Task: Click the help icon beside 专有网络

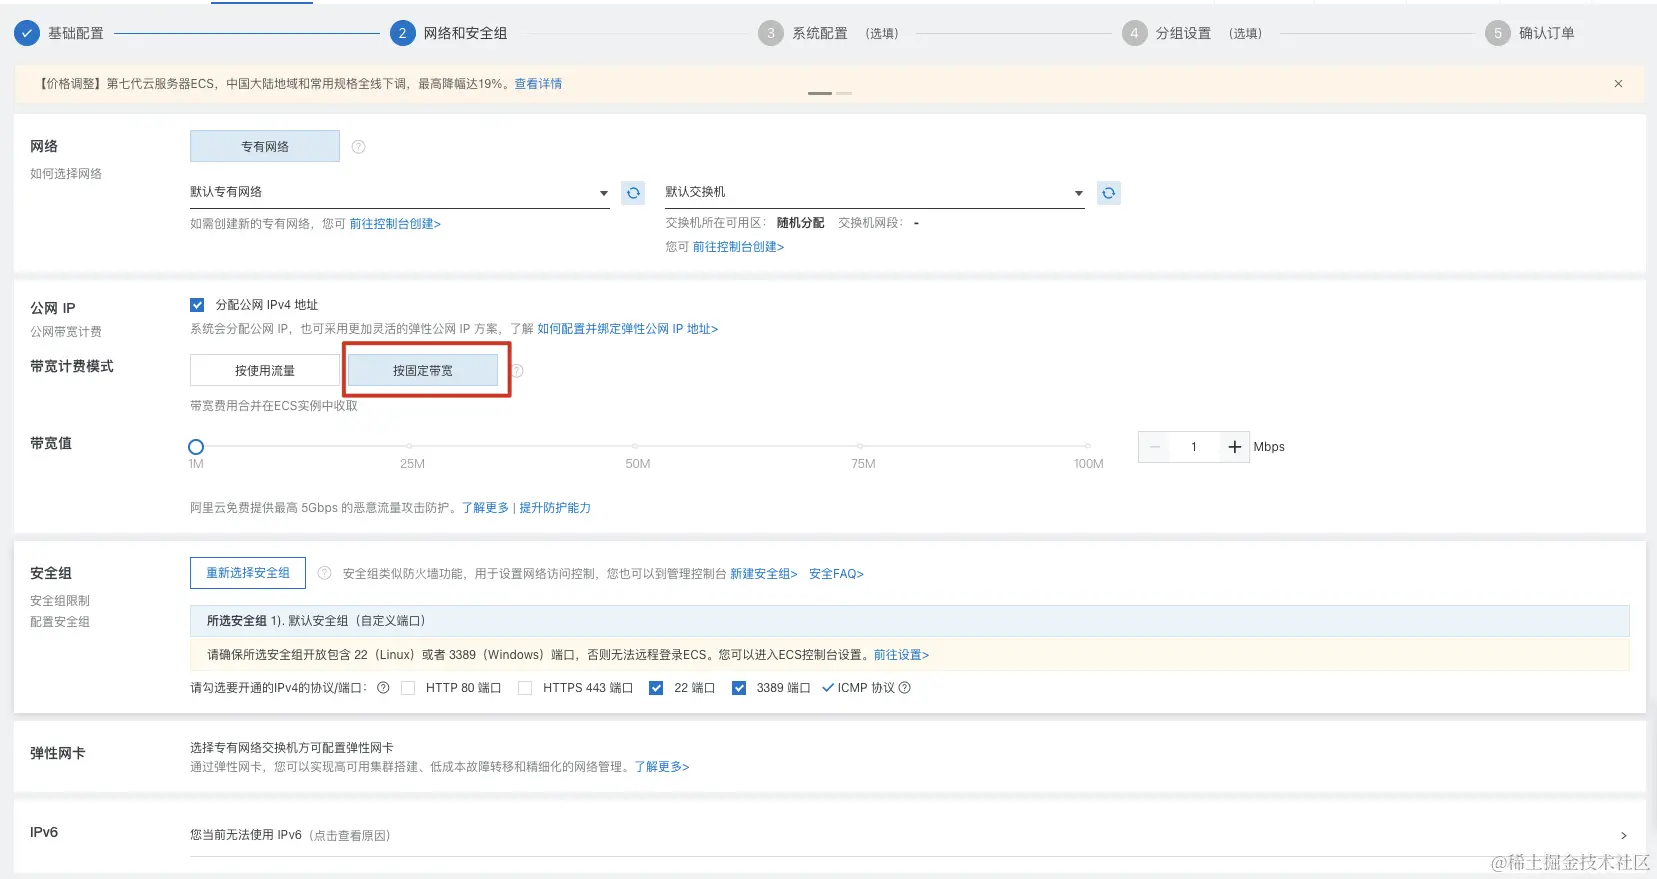Action: pyautogui.click(x=358, y=147)
